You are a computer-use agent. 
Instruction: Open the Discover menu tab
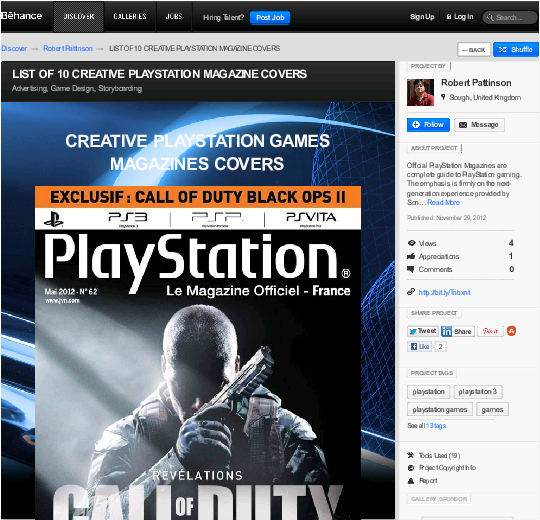click(x=79, y=17)
